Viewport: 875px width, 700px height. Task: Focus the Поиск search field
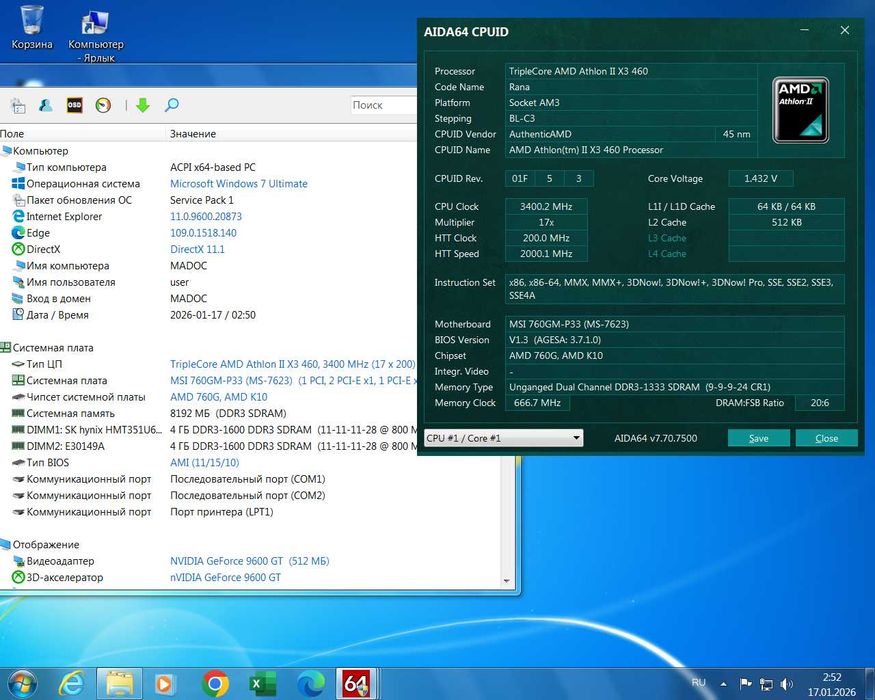pyautogui.click(x=384, y=105)
